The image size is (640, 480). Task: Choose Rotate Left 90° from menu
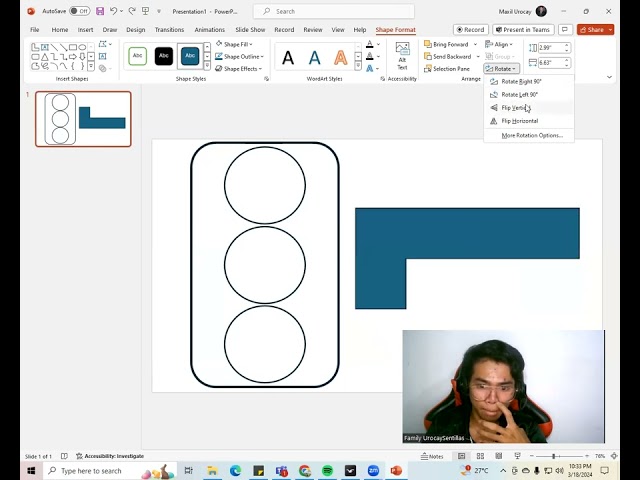[529, 94]
